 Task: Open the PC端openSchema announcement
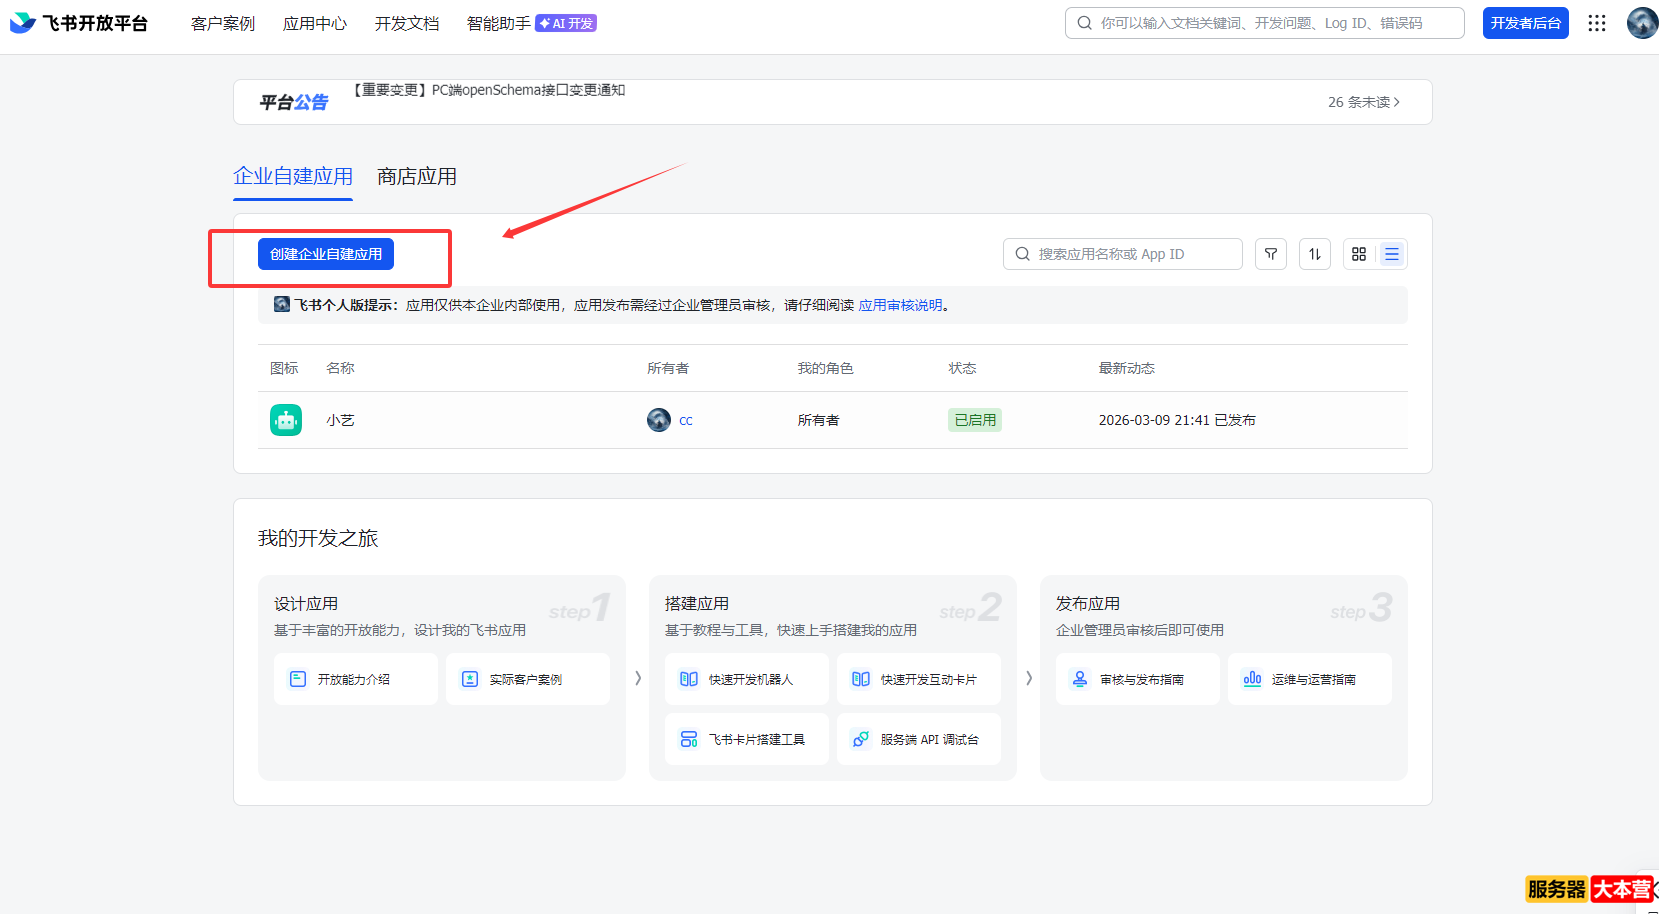click(489, 90)
